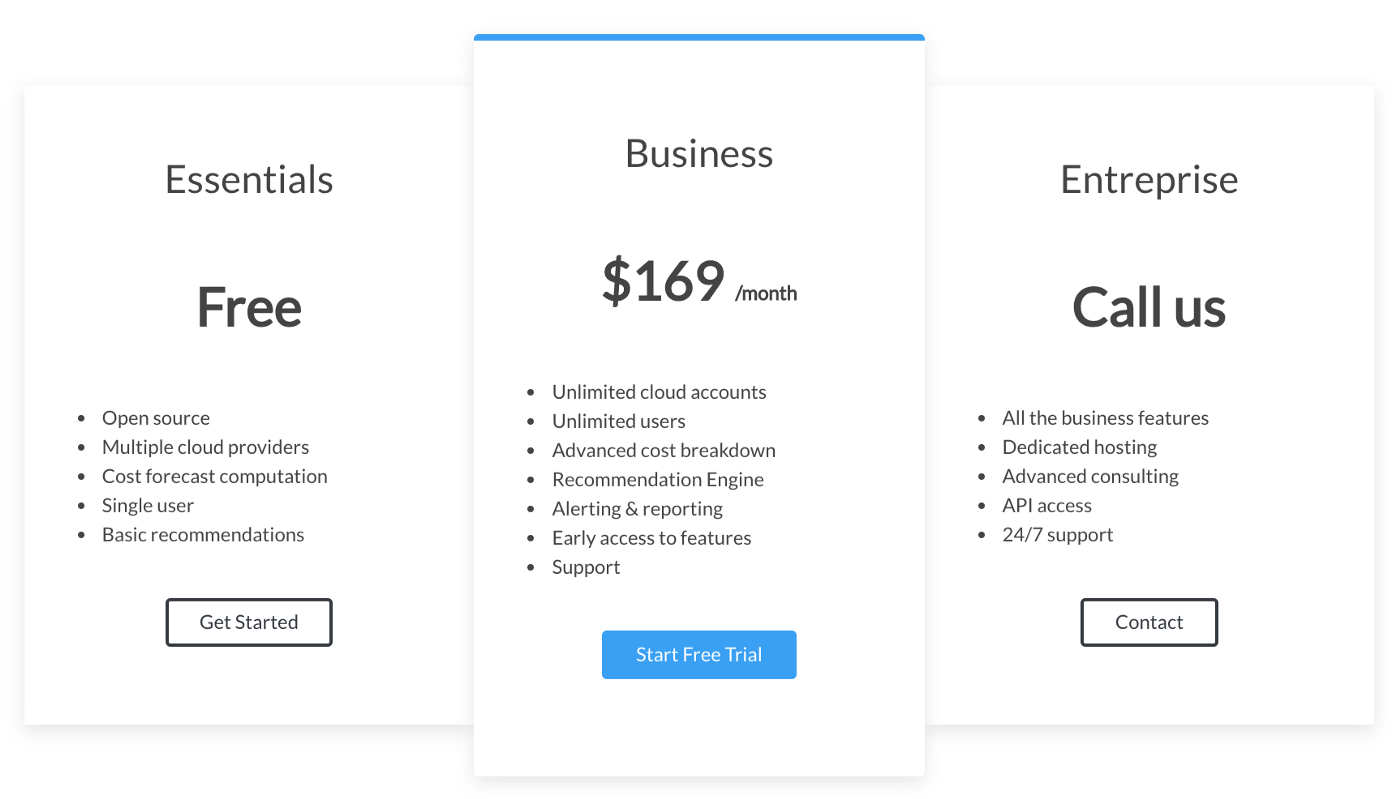Select the Entreprise plan heading
The width and height of the screenshot is (1400, 799).
(1149, 180)
